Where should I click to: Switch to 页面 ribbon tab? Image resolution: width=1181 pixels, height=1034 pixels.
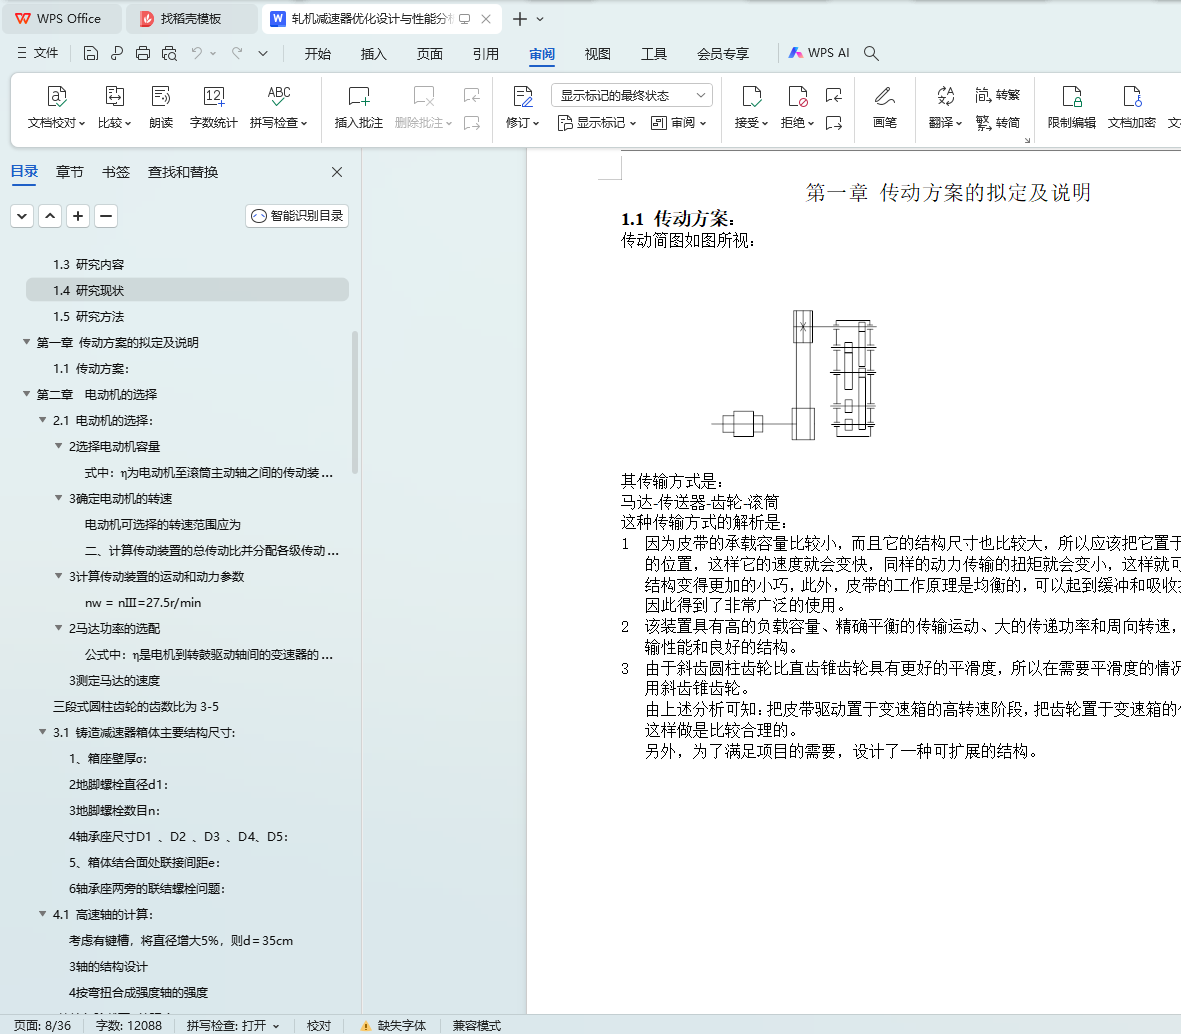[x=430, y=53]
